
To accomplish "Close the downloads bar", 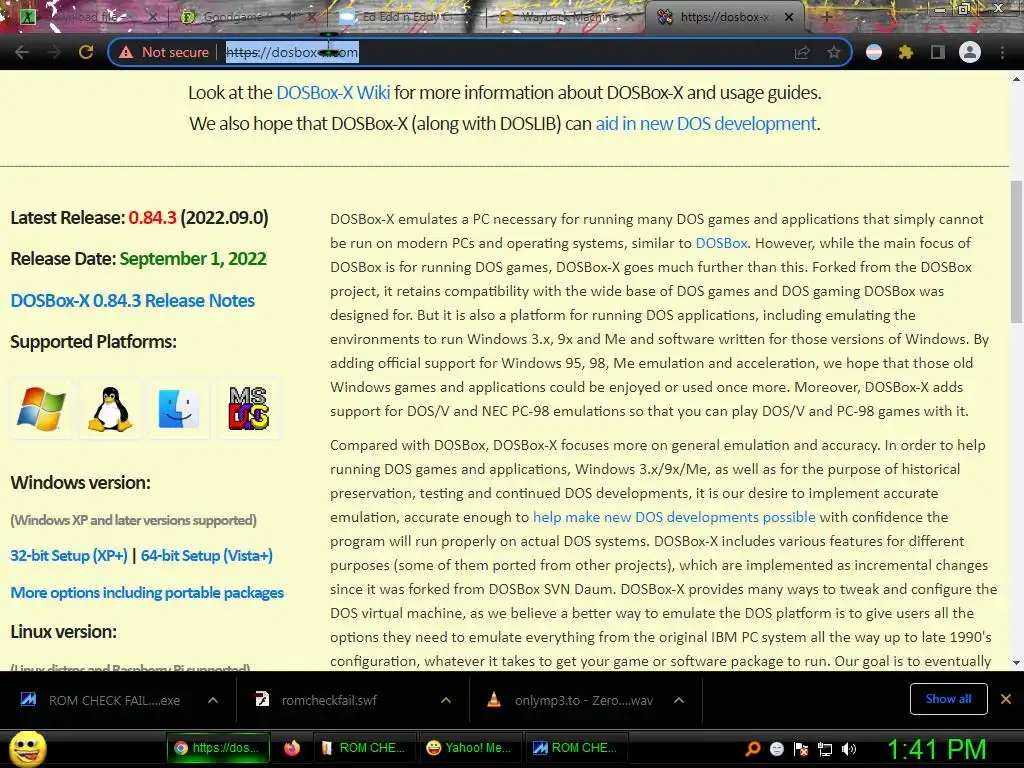I will [x=1006, y=699].
